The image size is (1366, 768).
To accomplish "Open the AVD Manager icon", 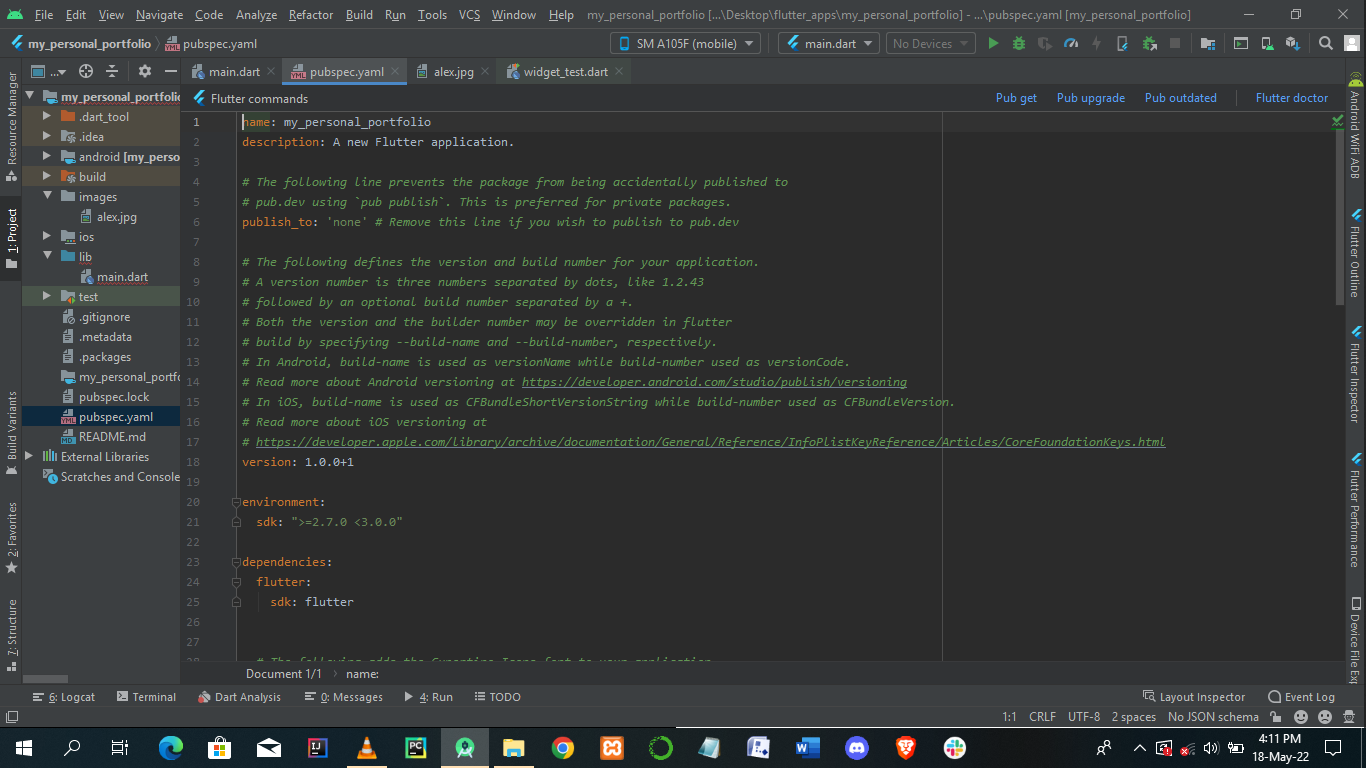I will coord(1267,43).
